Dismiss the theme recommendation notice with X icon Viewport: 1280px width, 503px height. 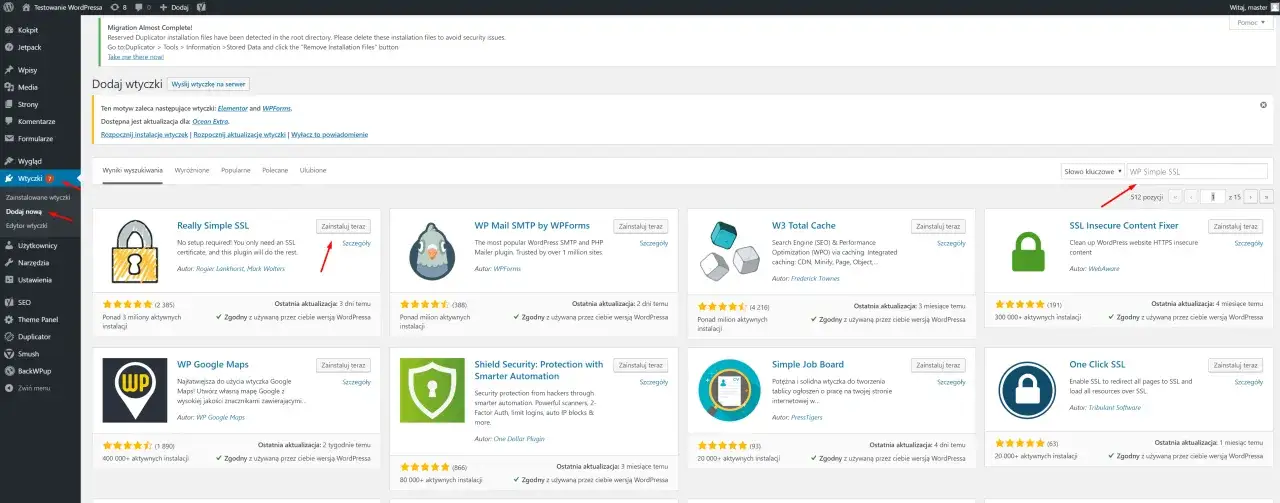click(x=1263, y=104)
